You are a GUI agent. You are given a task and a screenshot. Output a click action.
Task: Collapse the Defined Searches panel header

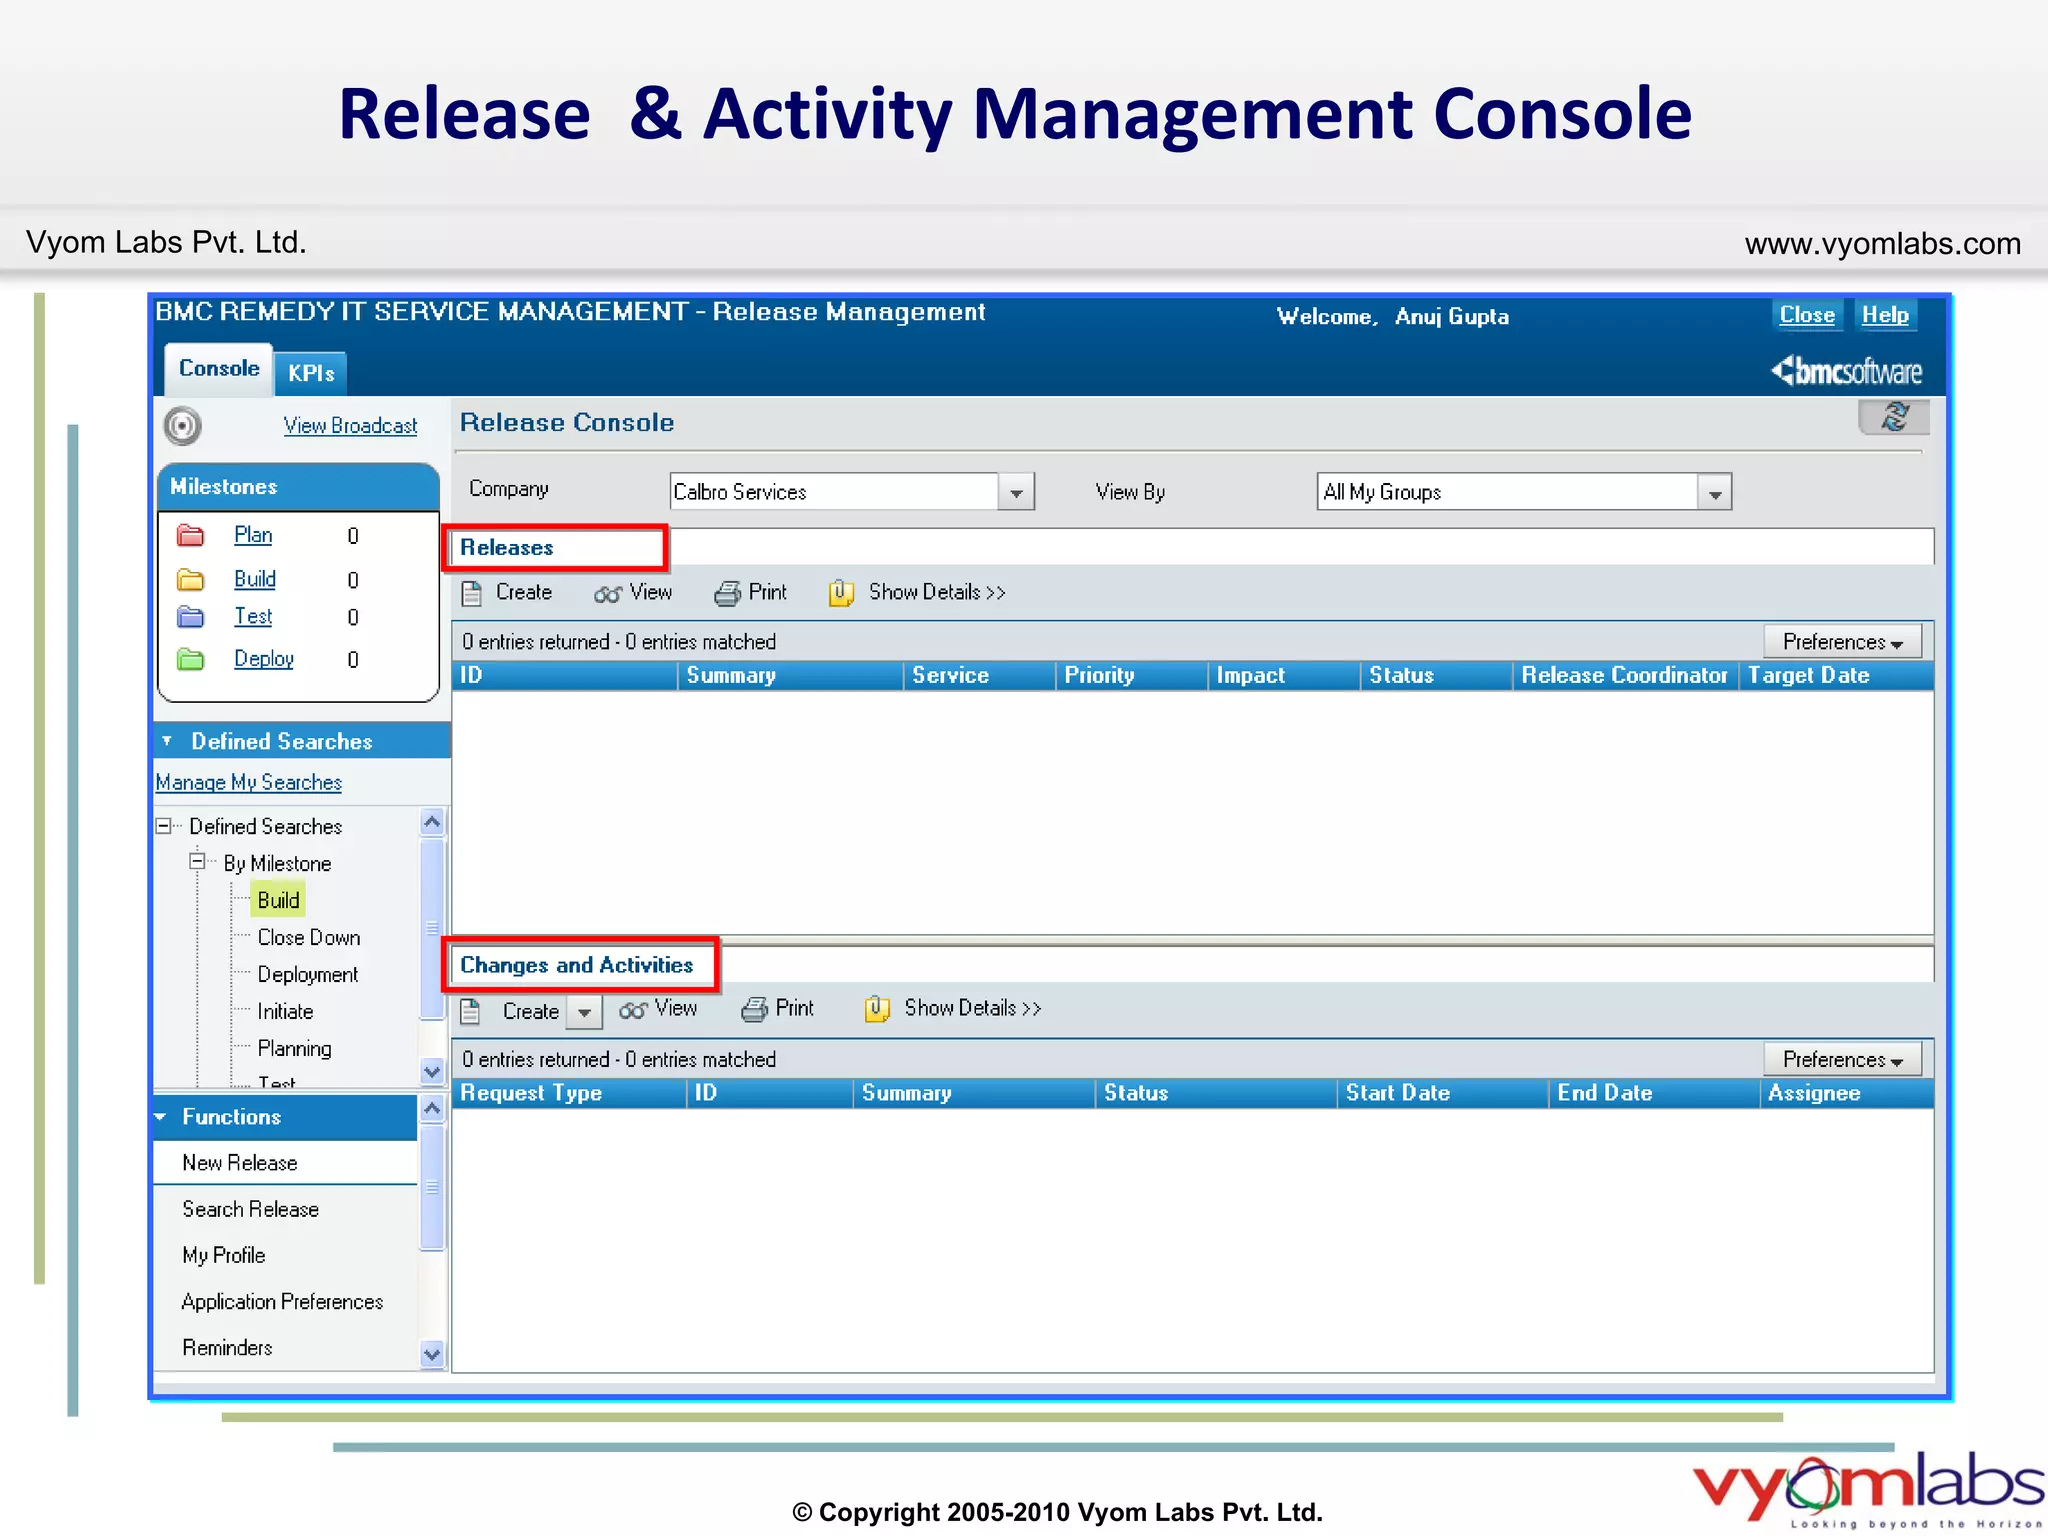coord(302,741)
